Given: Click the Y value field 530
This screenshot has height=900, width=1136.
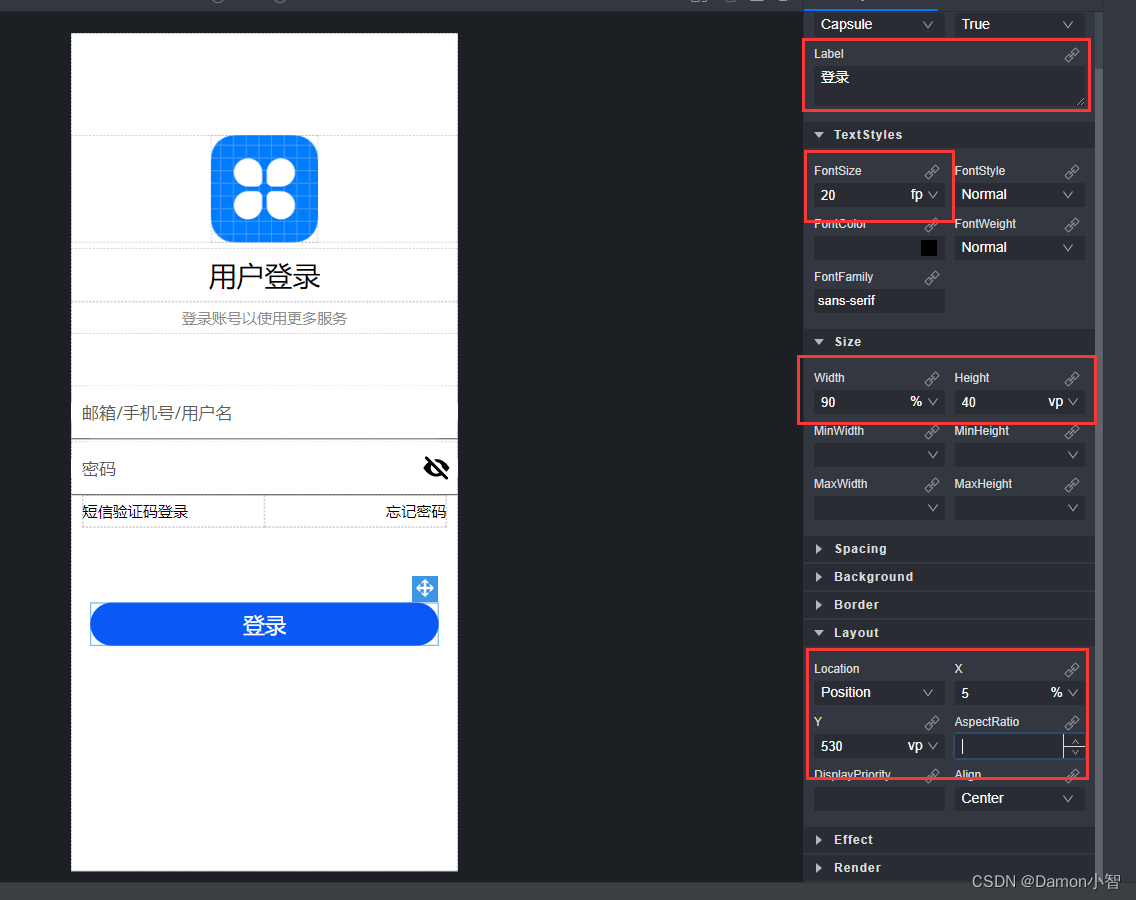Looking at the screenshot, I should click(859, 746).
